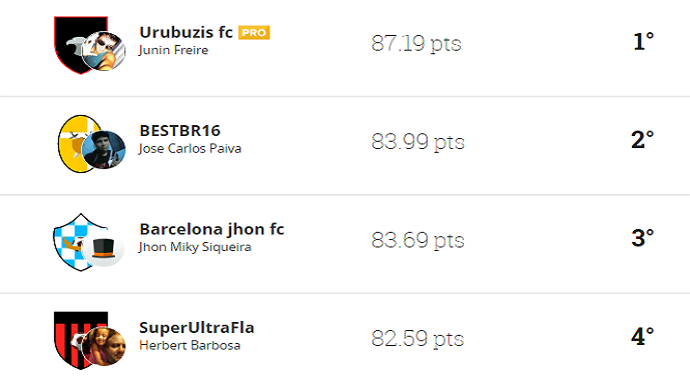This screenshot has height=390, width=690.
Task: Open the SuperUltraFla team name
Action: 197,328
